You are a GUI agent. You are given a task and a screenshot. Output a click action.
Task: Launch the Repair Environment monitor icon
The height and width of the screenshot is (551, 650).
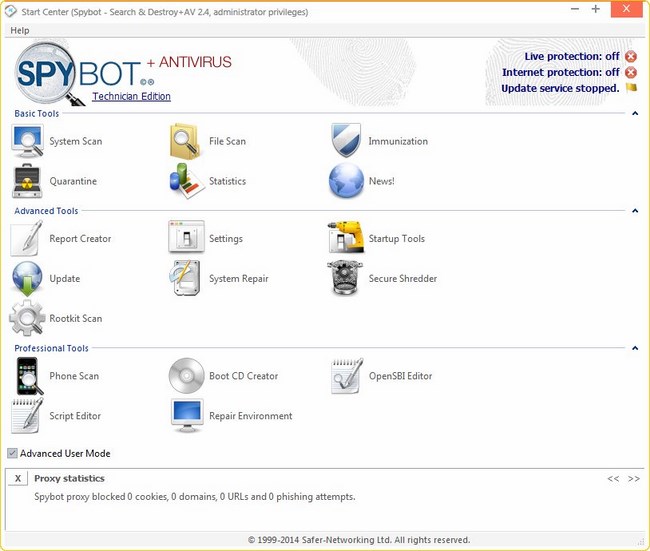click(x=187, y=416)
